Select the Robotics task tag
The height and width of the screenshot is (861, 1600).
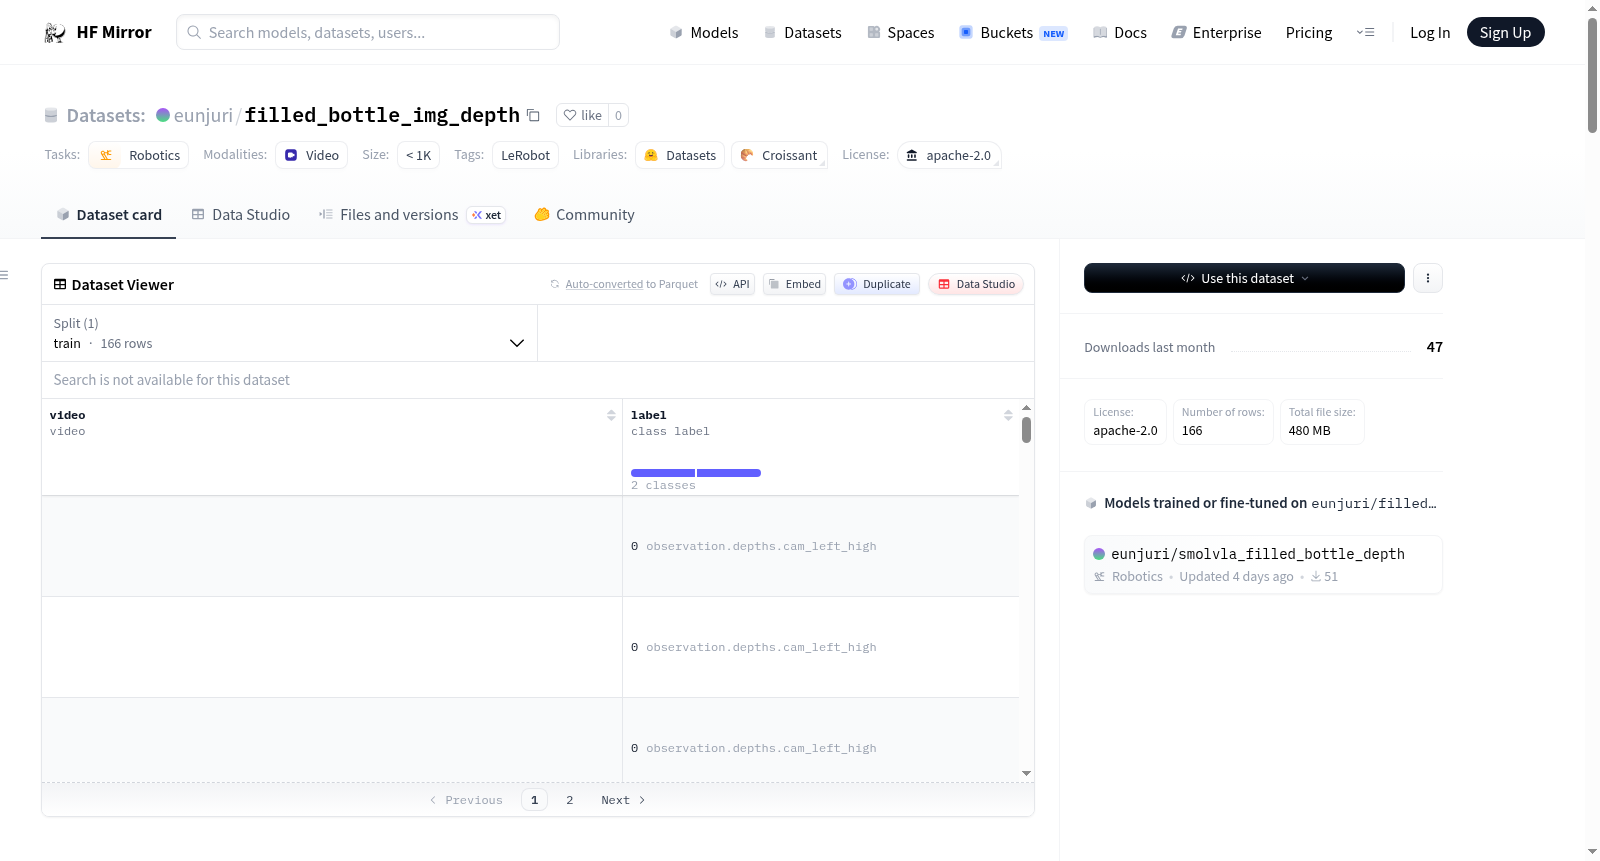click(139, 155)
